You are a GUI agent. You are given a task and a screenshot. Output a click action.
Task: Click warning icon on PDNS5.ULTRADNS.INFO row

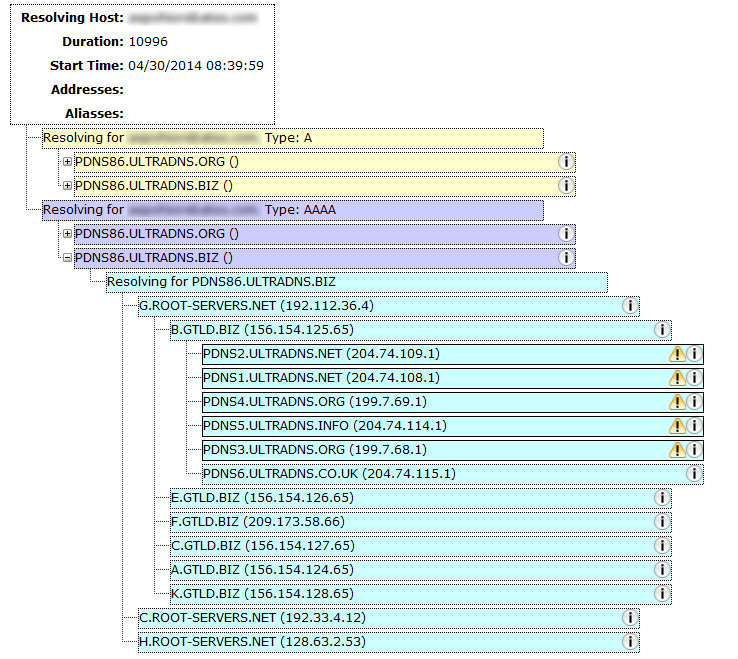(677, 426)
